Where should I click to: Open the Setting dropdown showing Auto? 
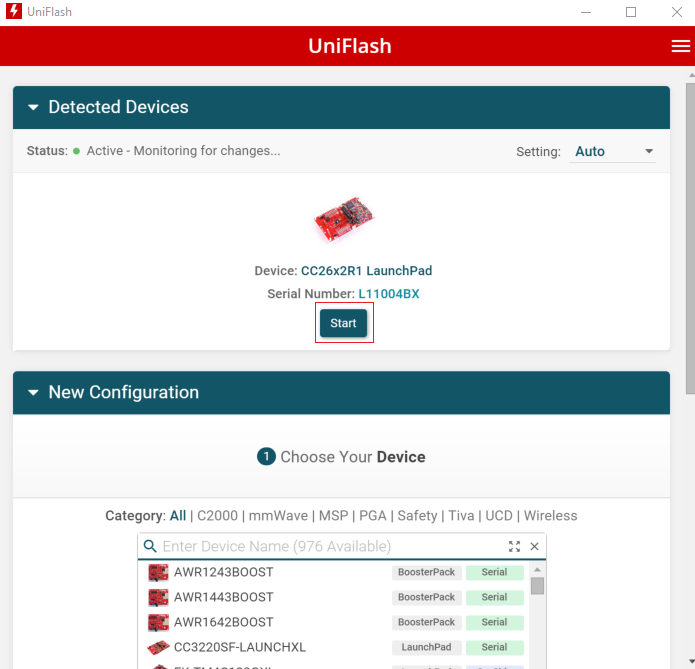coord(613,152)
